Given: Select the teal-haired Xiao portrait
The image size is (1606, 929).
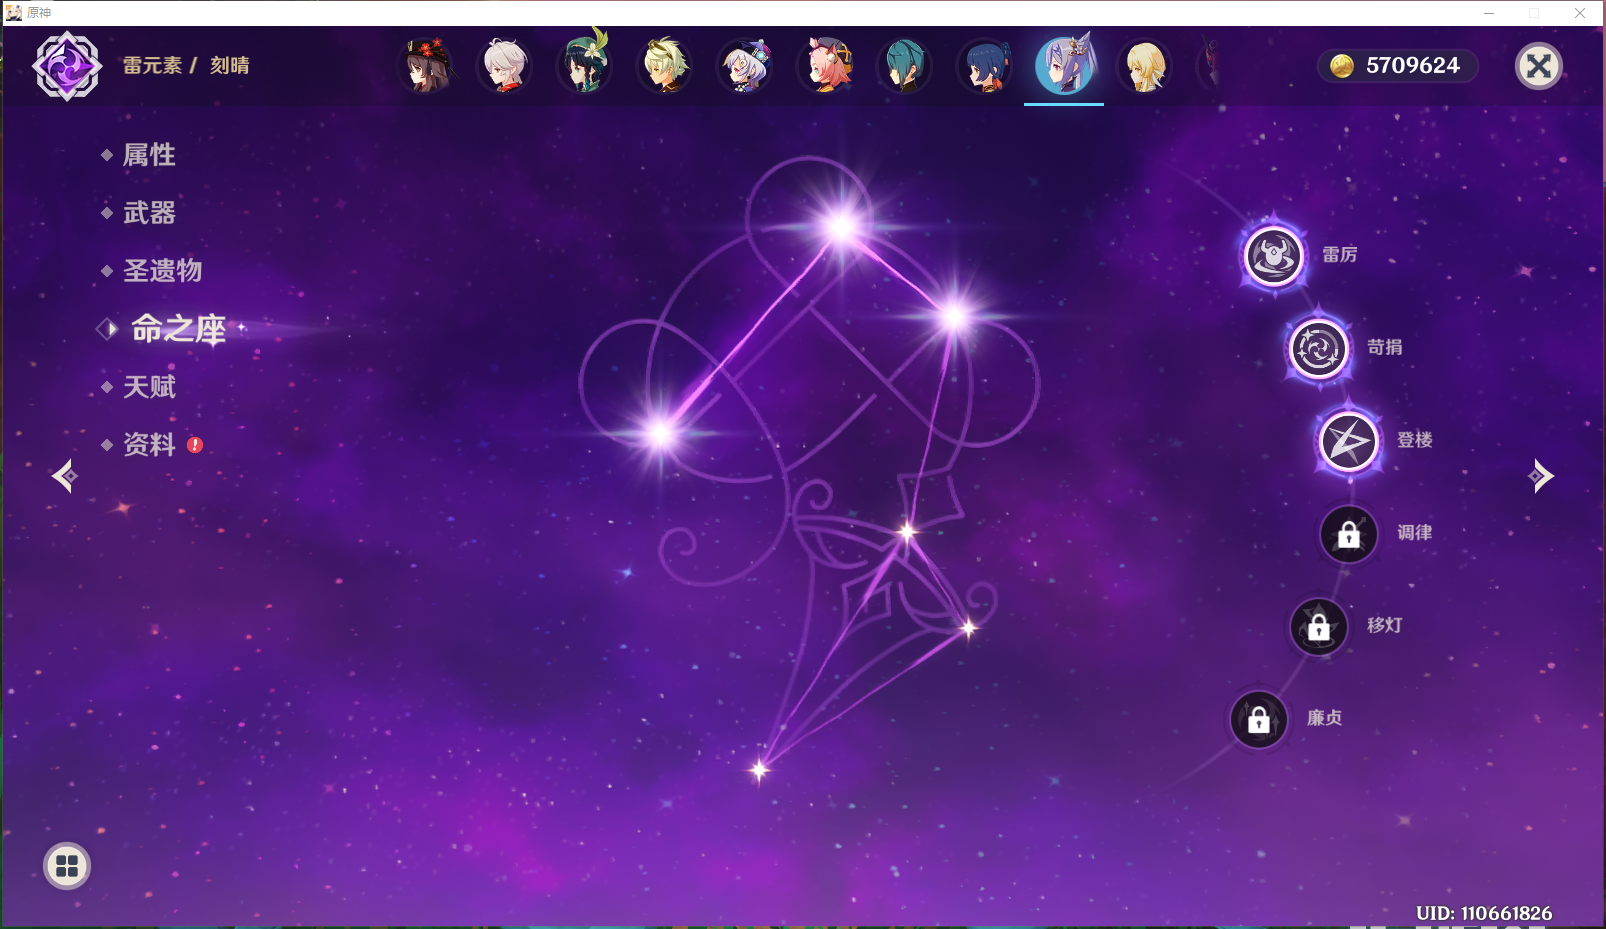Looking at the screenshot, I should pos(905,66).
